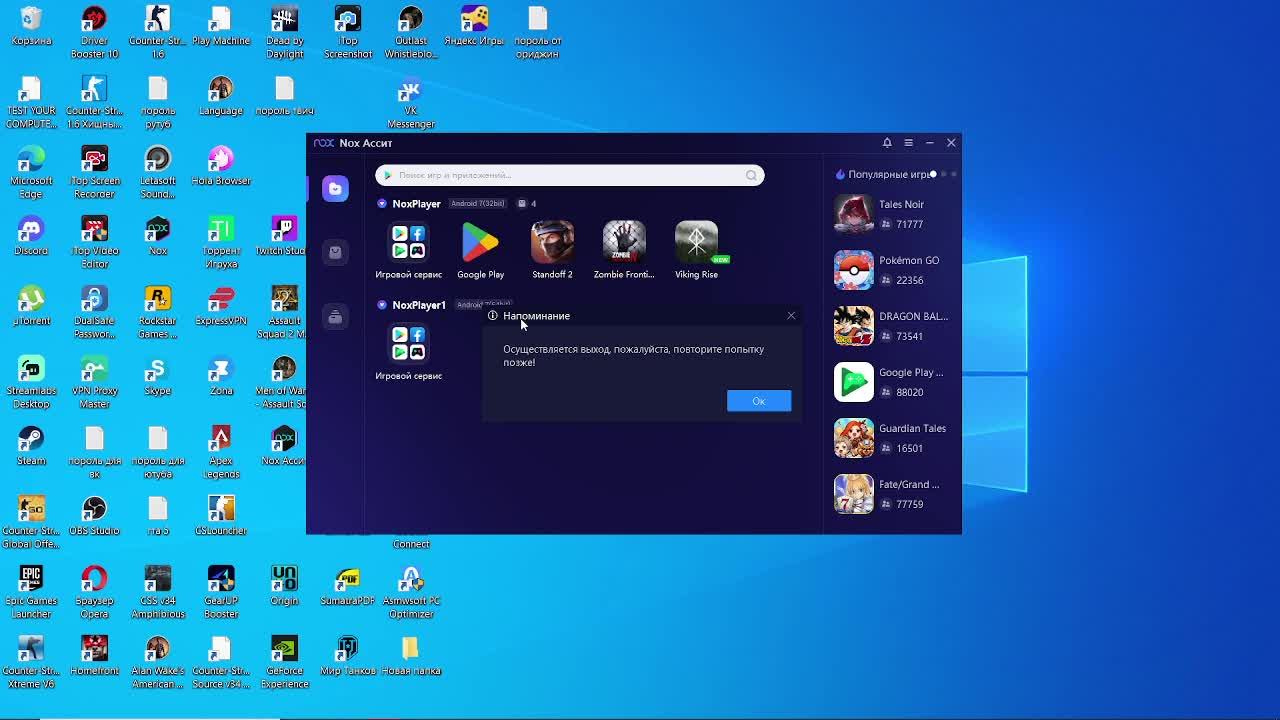
Task: Select Hola Browser desktop shortcut
Action: pyautogui.click(x=221, y=167)
